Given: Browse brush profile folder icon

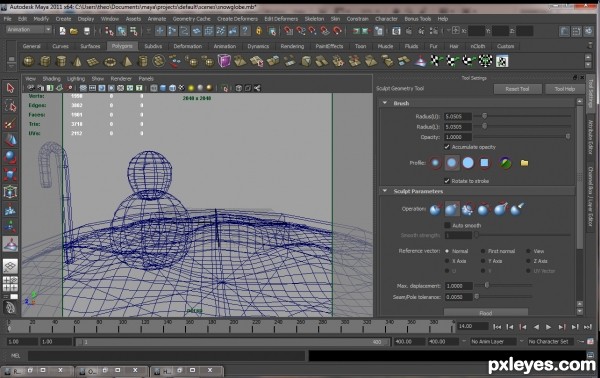Looking at the screenshot, I should click(x=524, y=163).
